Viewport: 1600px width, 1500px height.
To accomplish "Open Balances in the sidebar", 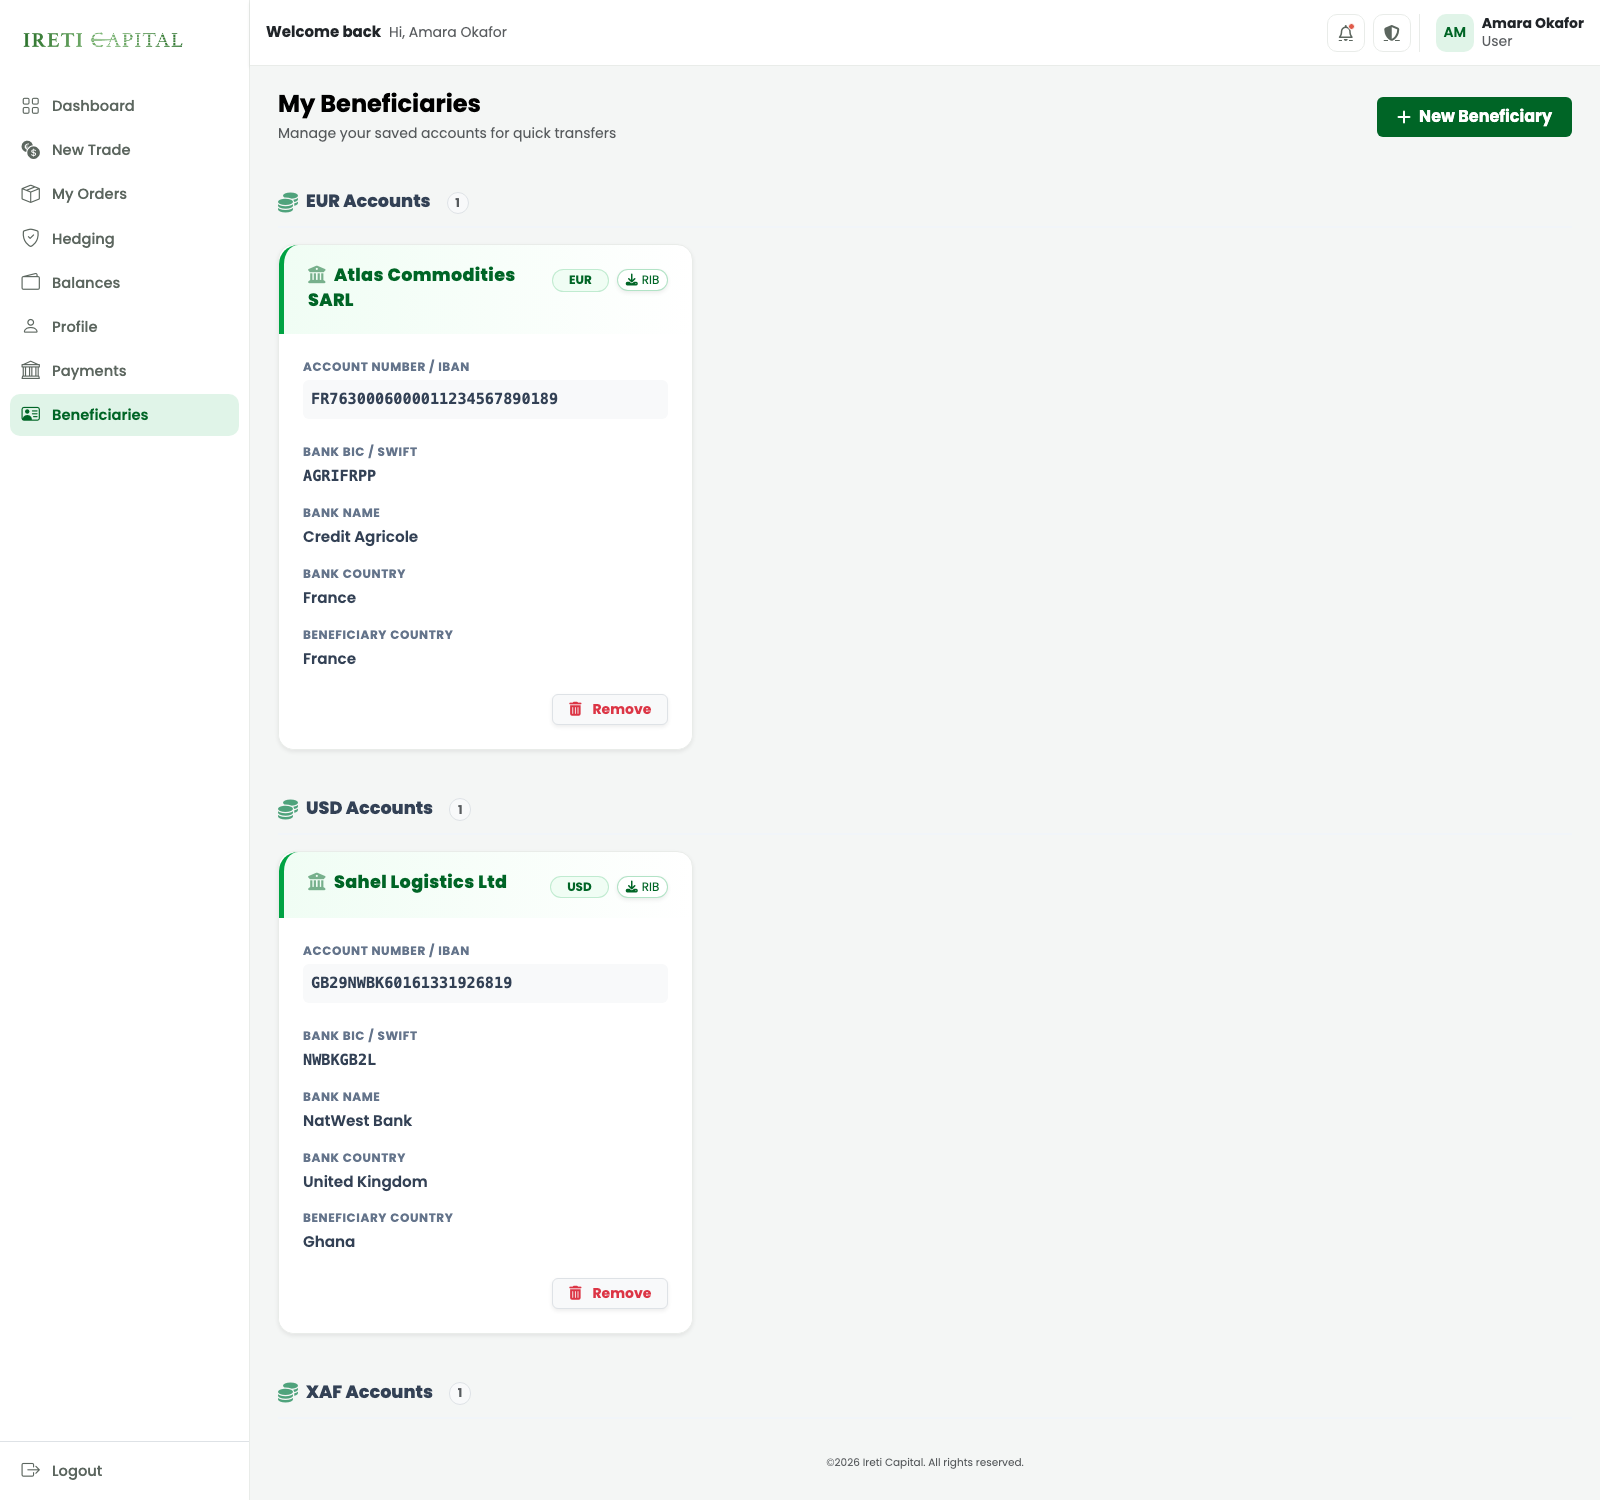I will pos(124,283).
